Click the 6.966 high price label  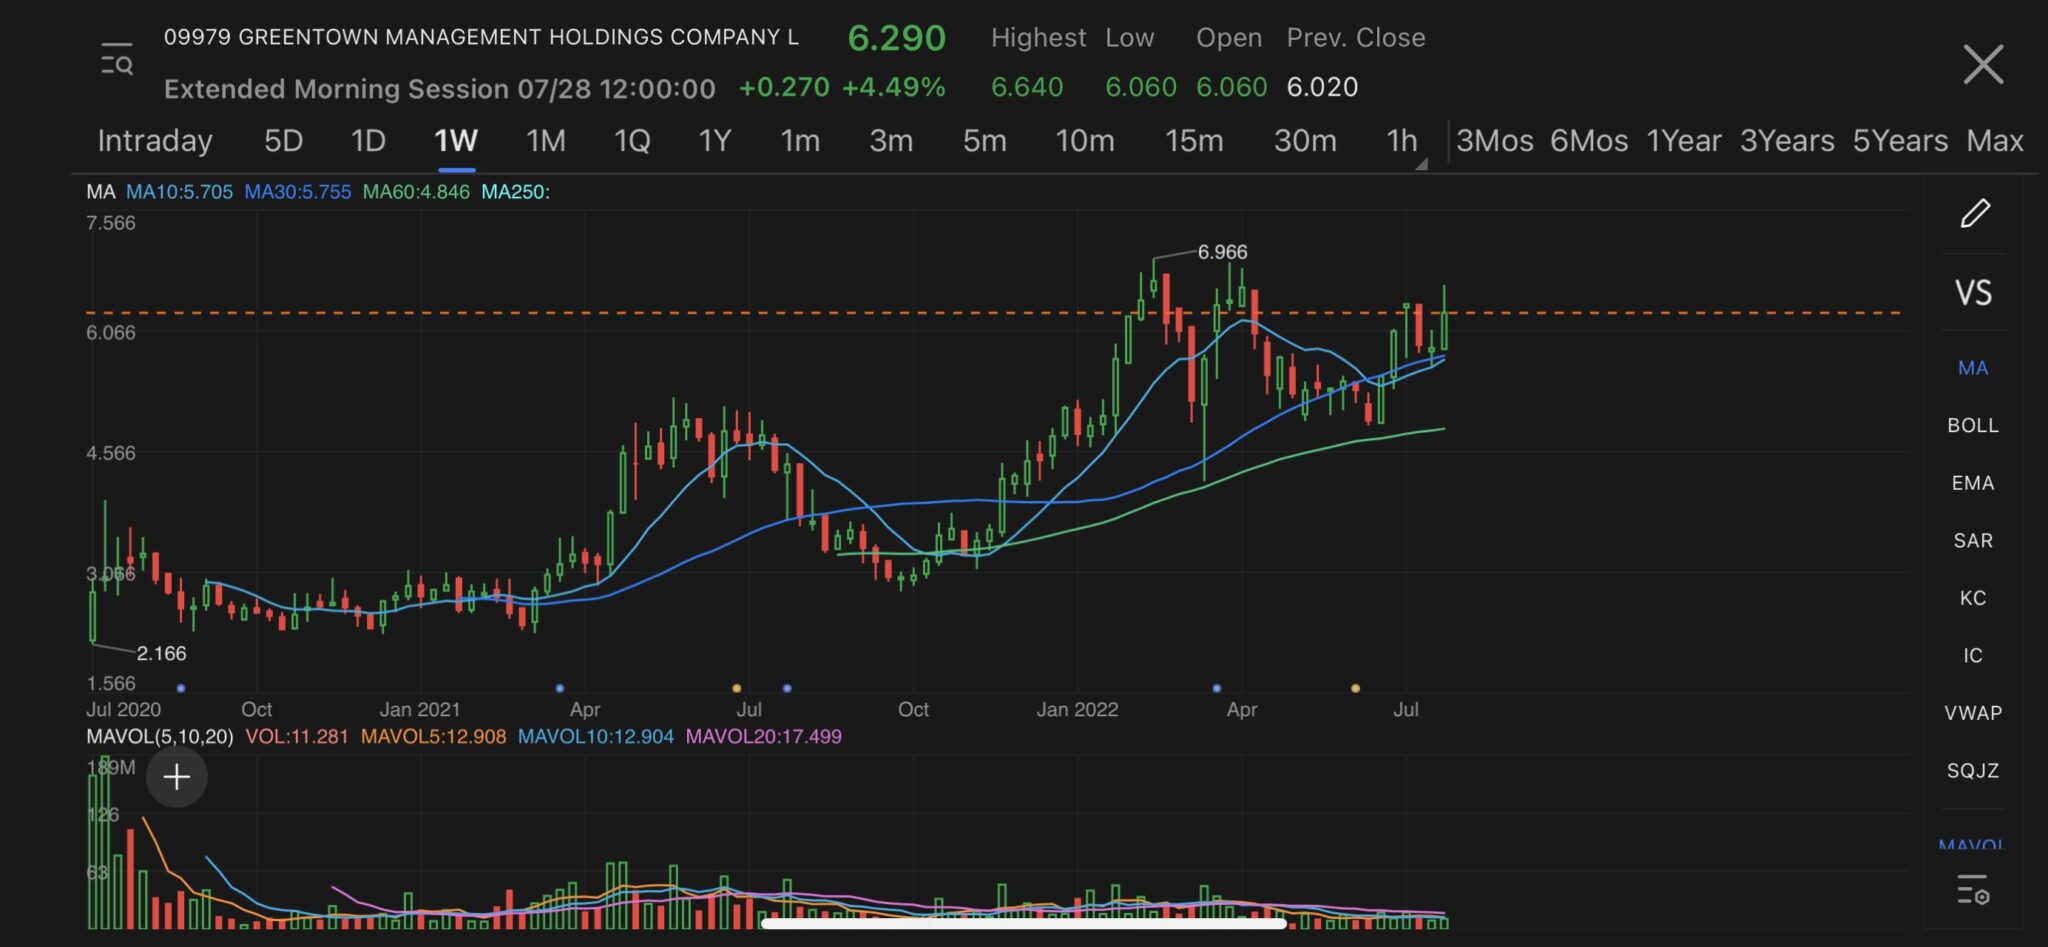click(1222, 252)
